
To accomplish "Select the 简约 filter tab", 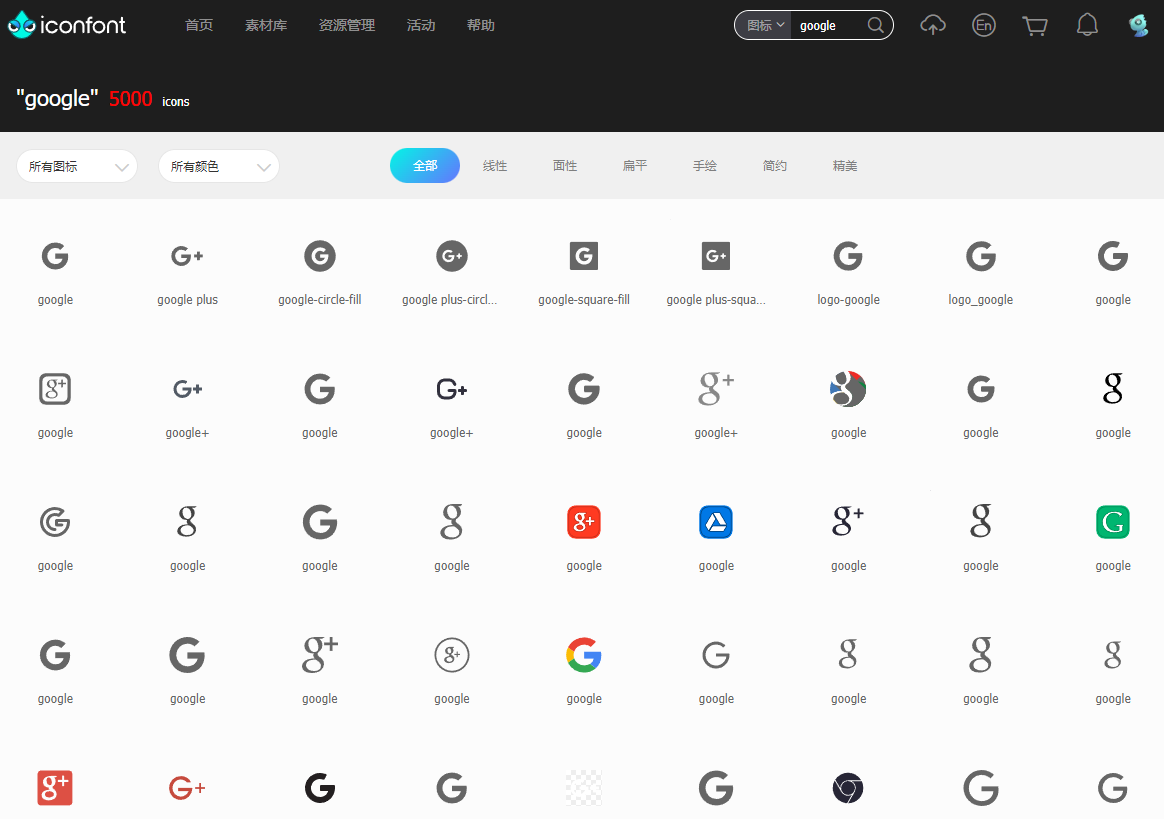I will coord(774,166).
